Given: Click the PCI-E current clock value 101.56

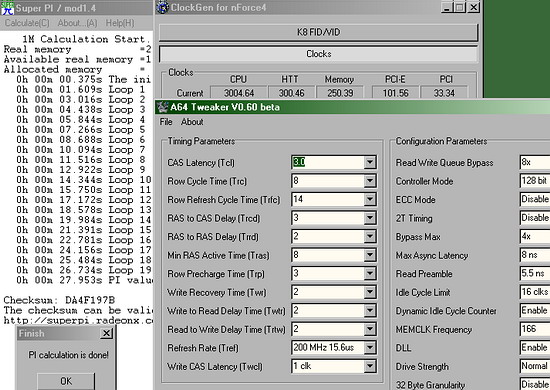Looking at the screenshot, I should coord(395,93).
